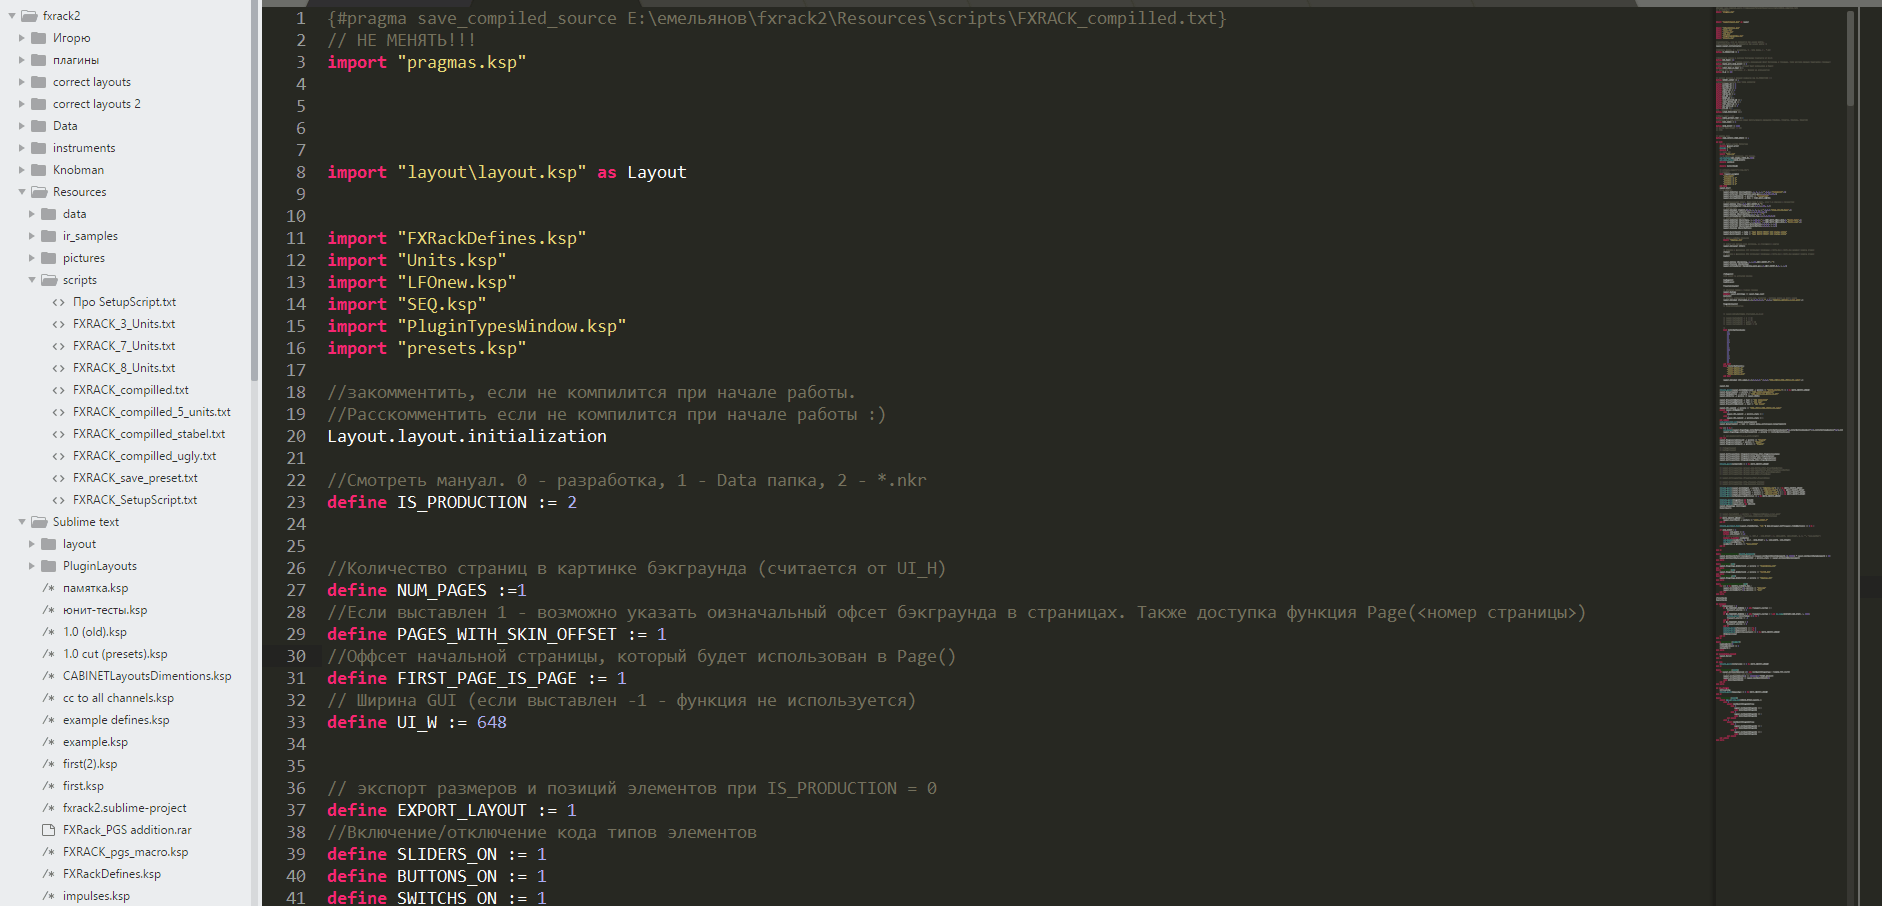This screenshot has width=1882, height=906.
Task: Expand the Игорю folder arrow
Action: pos(22,38)
